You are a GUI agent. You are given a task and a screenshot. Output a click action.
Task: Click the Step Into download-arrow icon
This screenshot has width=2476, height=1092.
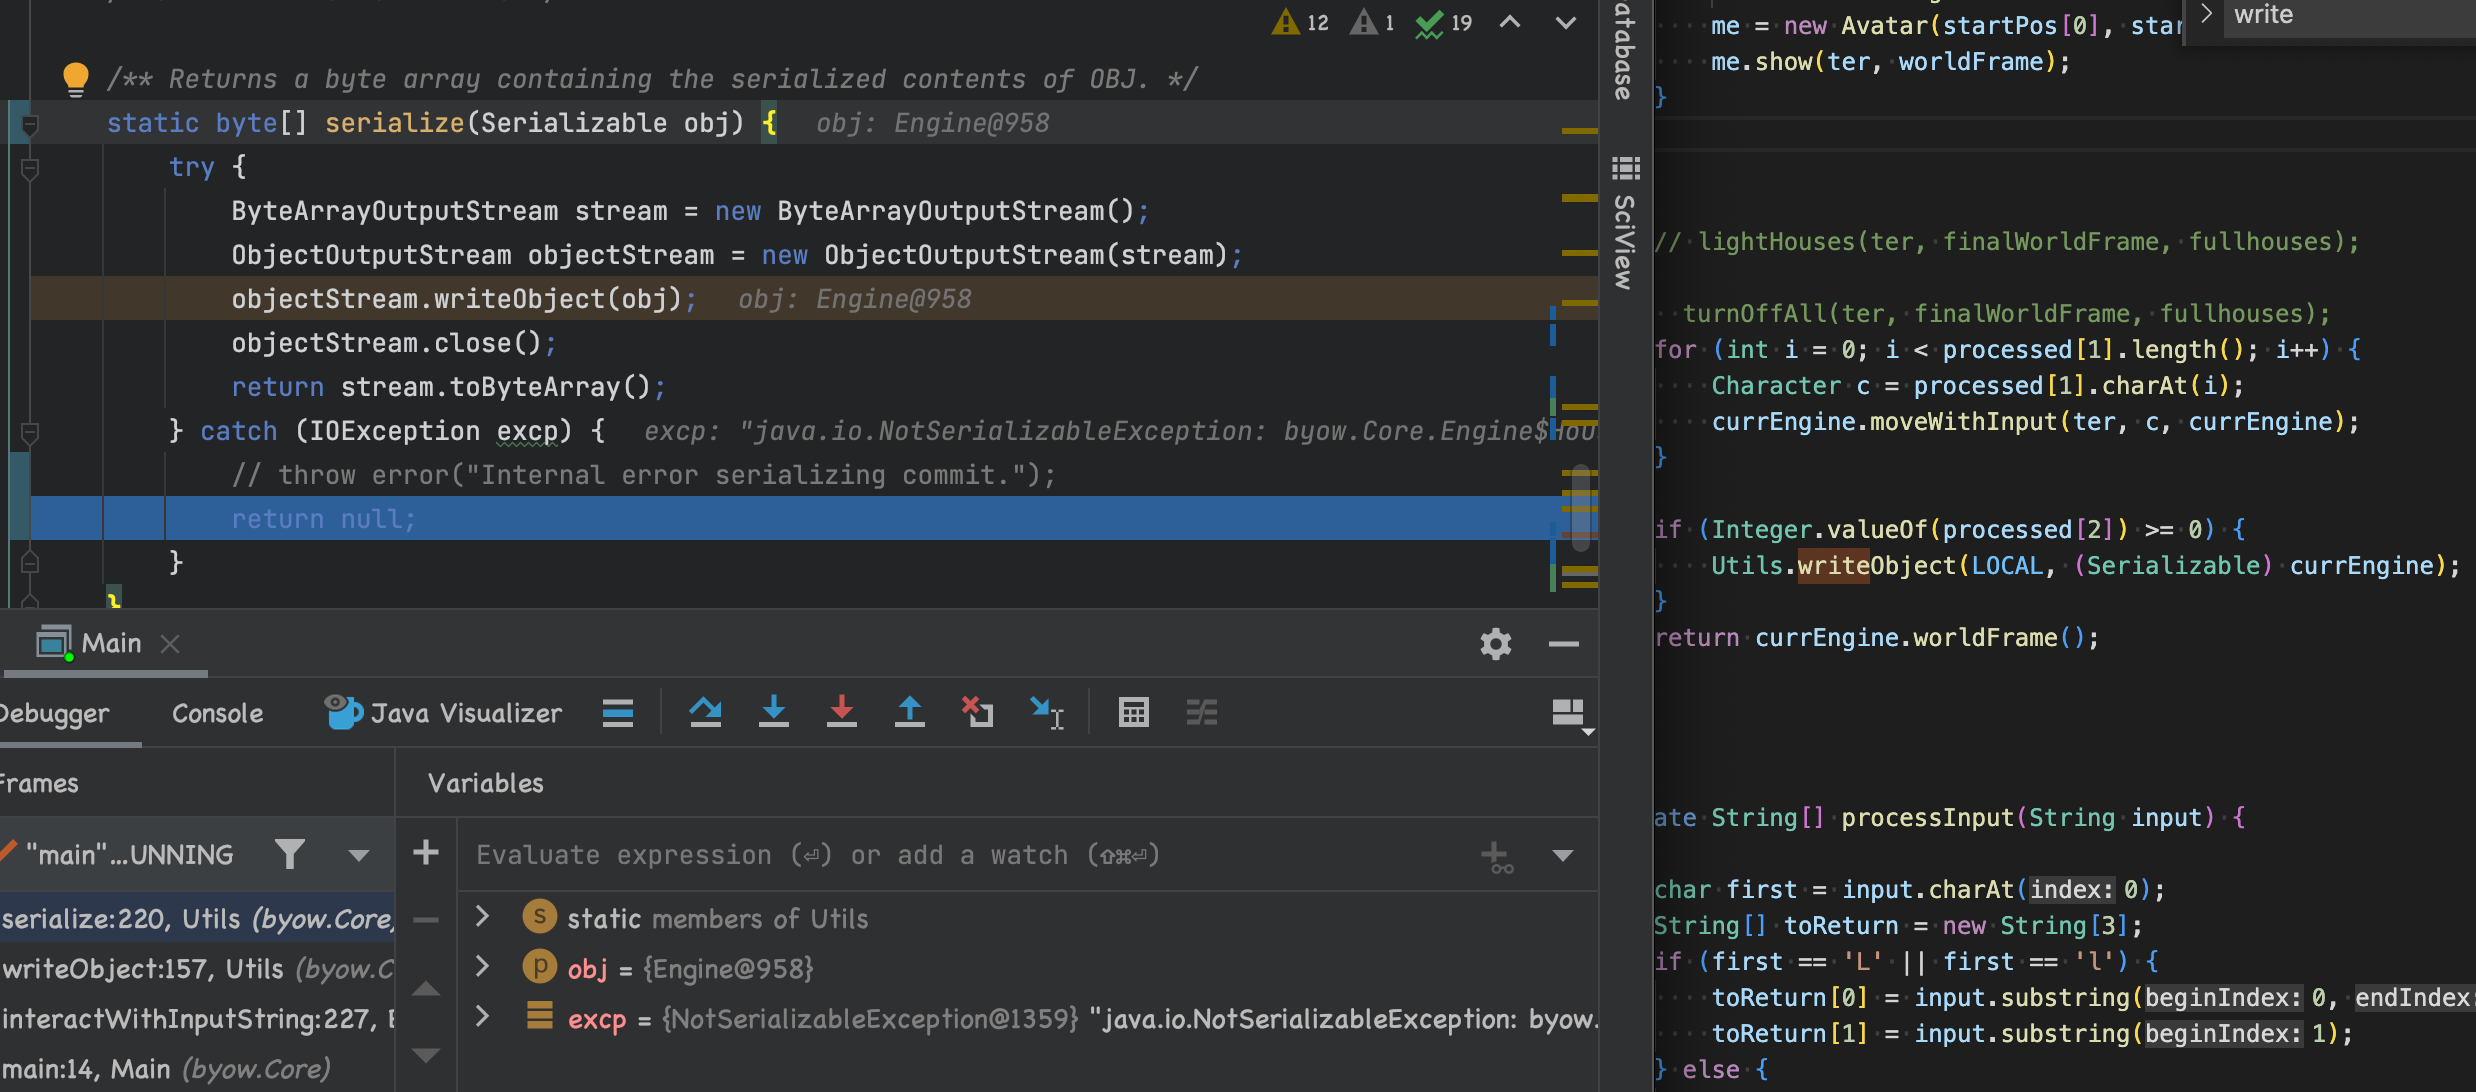click(773, 712)
